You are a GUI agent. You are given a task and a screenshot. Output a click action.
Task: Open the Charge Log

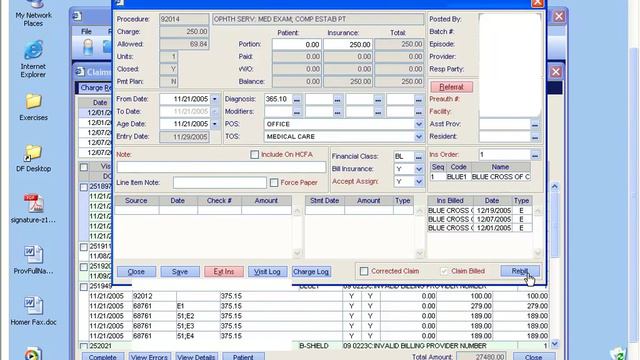[x=311, y=271]
